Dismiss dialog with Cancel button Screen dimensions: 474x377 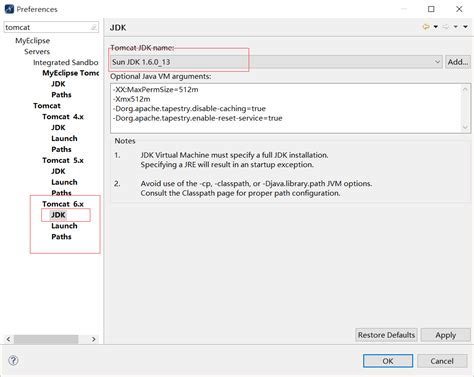[x=442, y=361]
